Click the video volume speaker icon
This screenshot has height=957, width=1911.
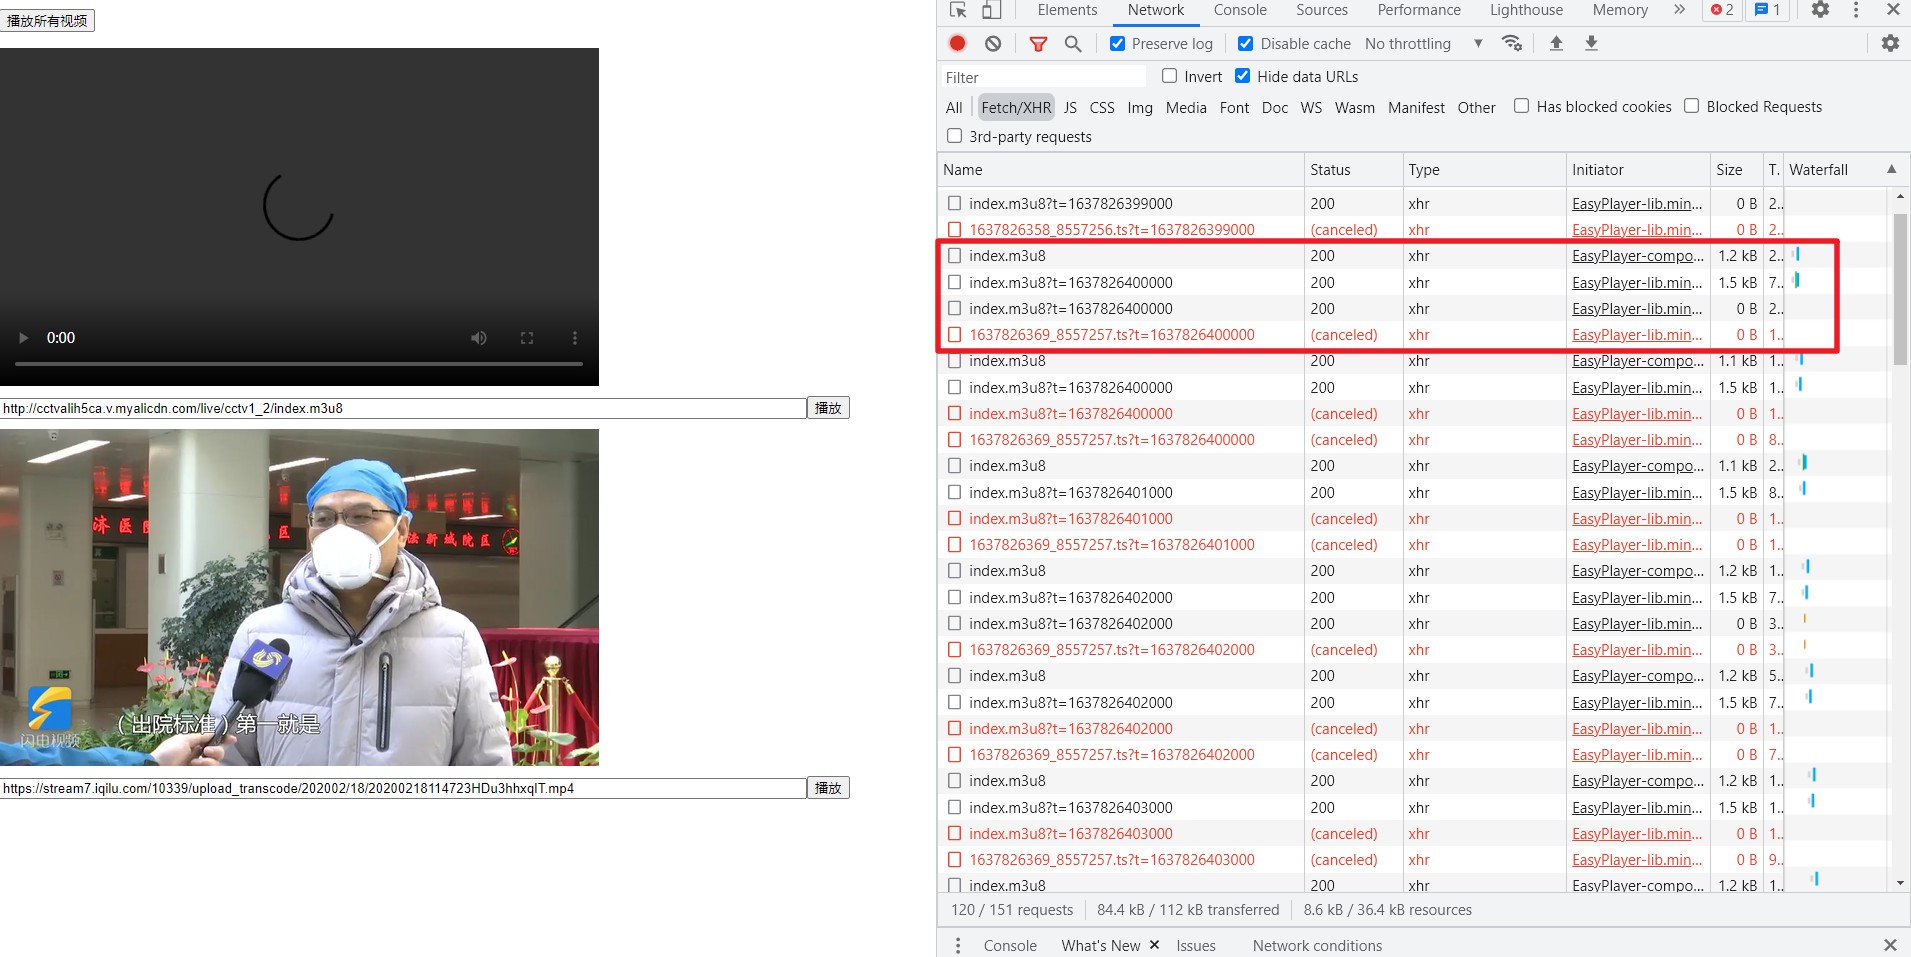(479, 338)
